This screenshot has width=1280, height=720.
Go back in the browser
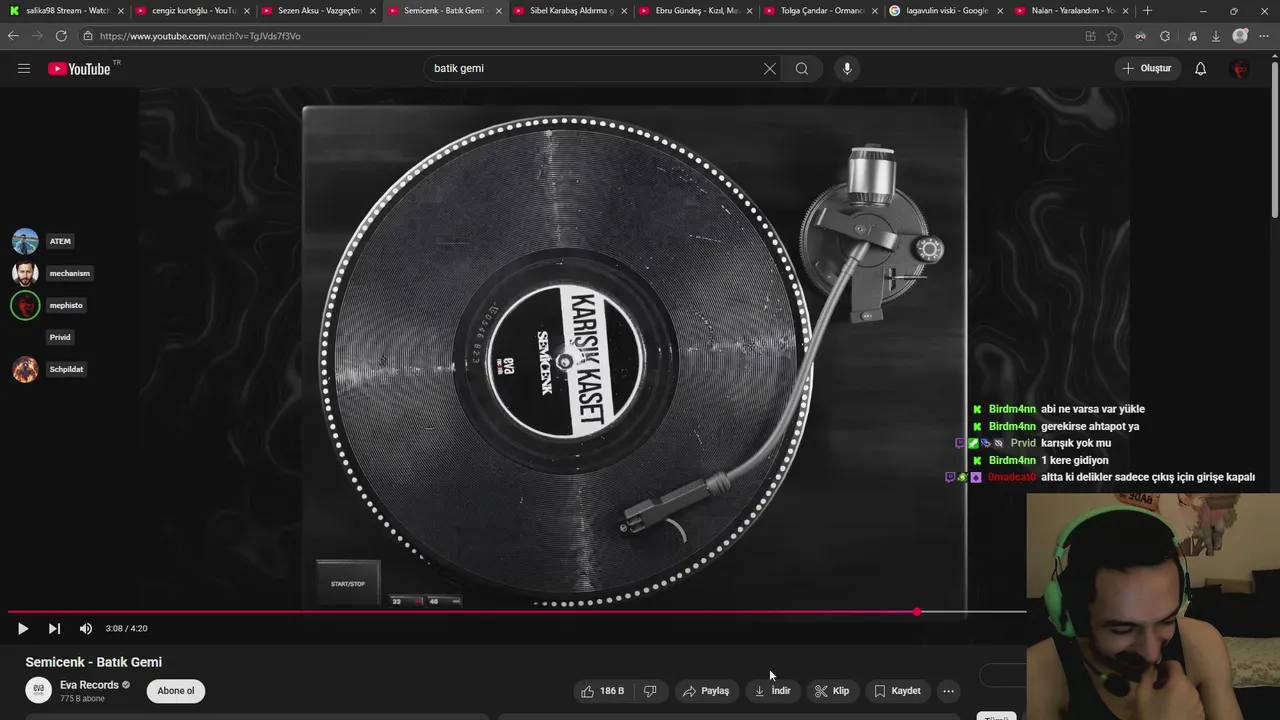click(x=13, y=36)
